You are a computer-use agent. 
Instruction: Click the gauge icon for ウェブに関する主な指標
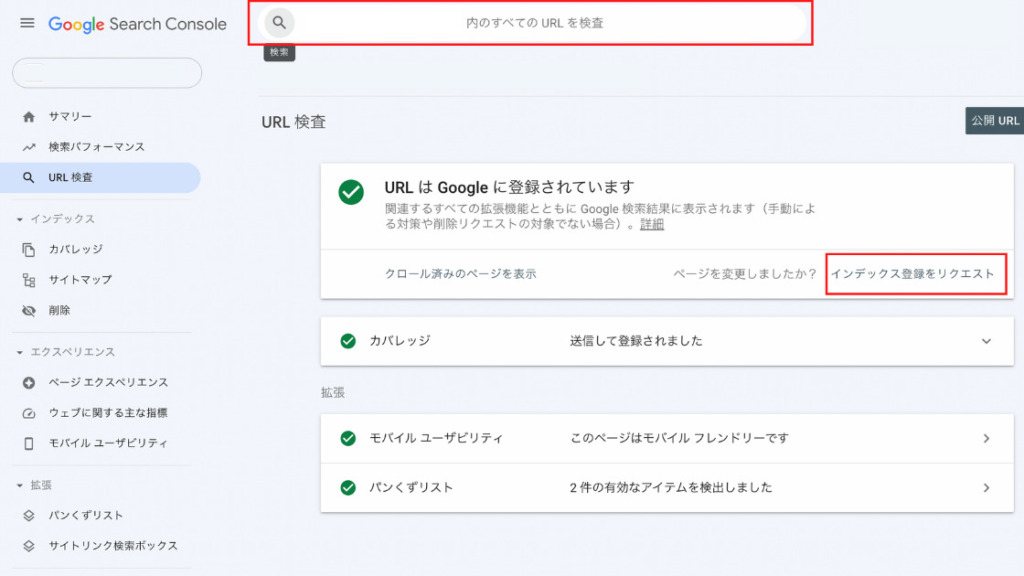(x=29, y=413)
